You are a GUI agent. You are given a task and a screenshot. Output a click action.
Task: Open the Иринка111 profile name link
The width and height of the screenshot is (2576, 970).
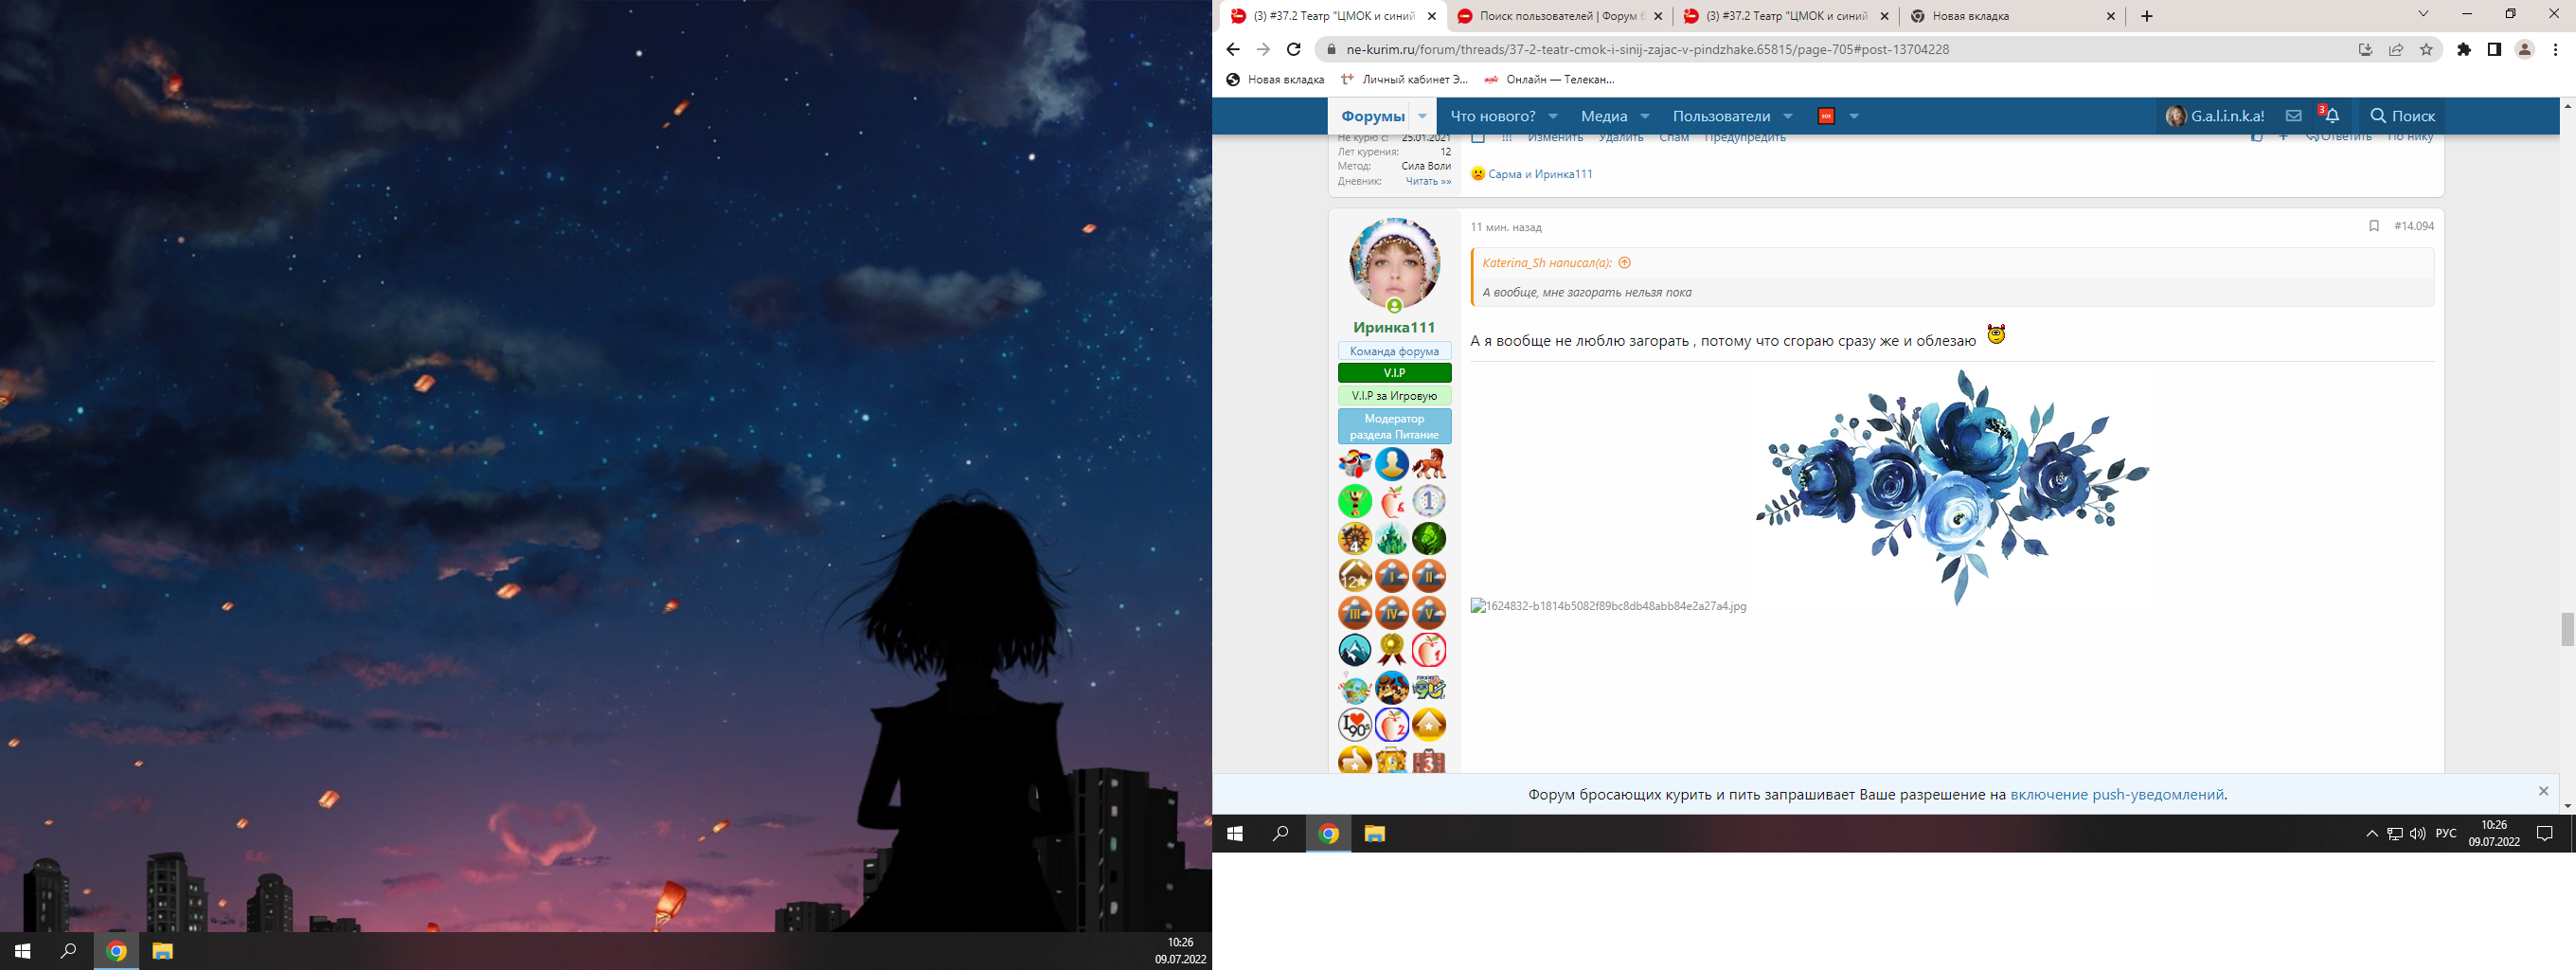click(1394, 327)
